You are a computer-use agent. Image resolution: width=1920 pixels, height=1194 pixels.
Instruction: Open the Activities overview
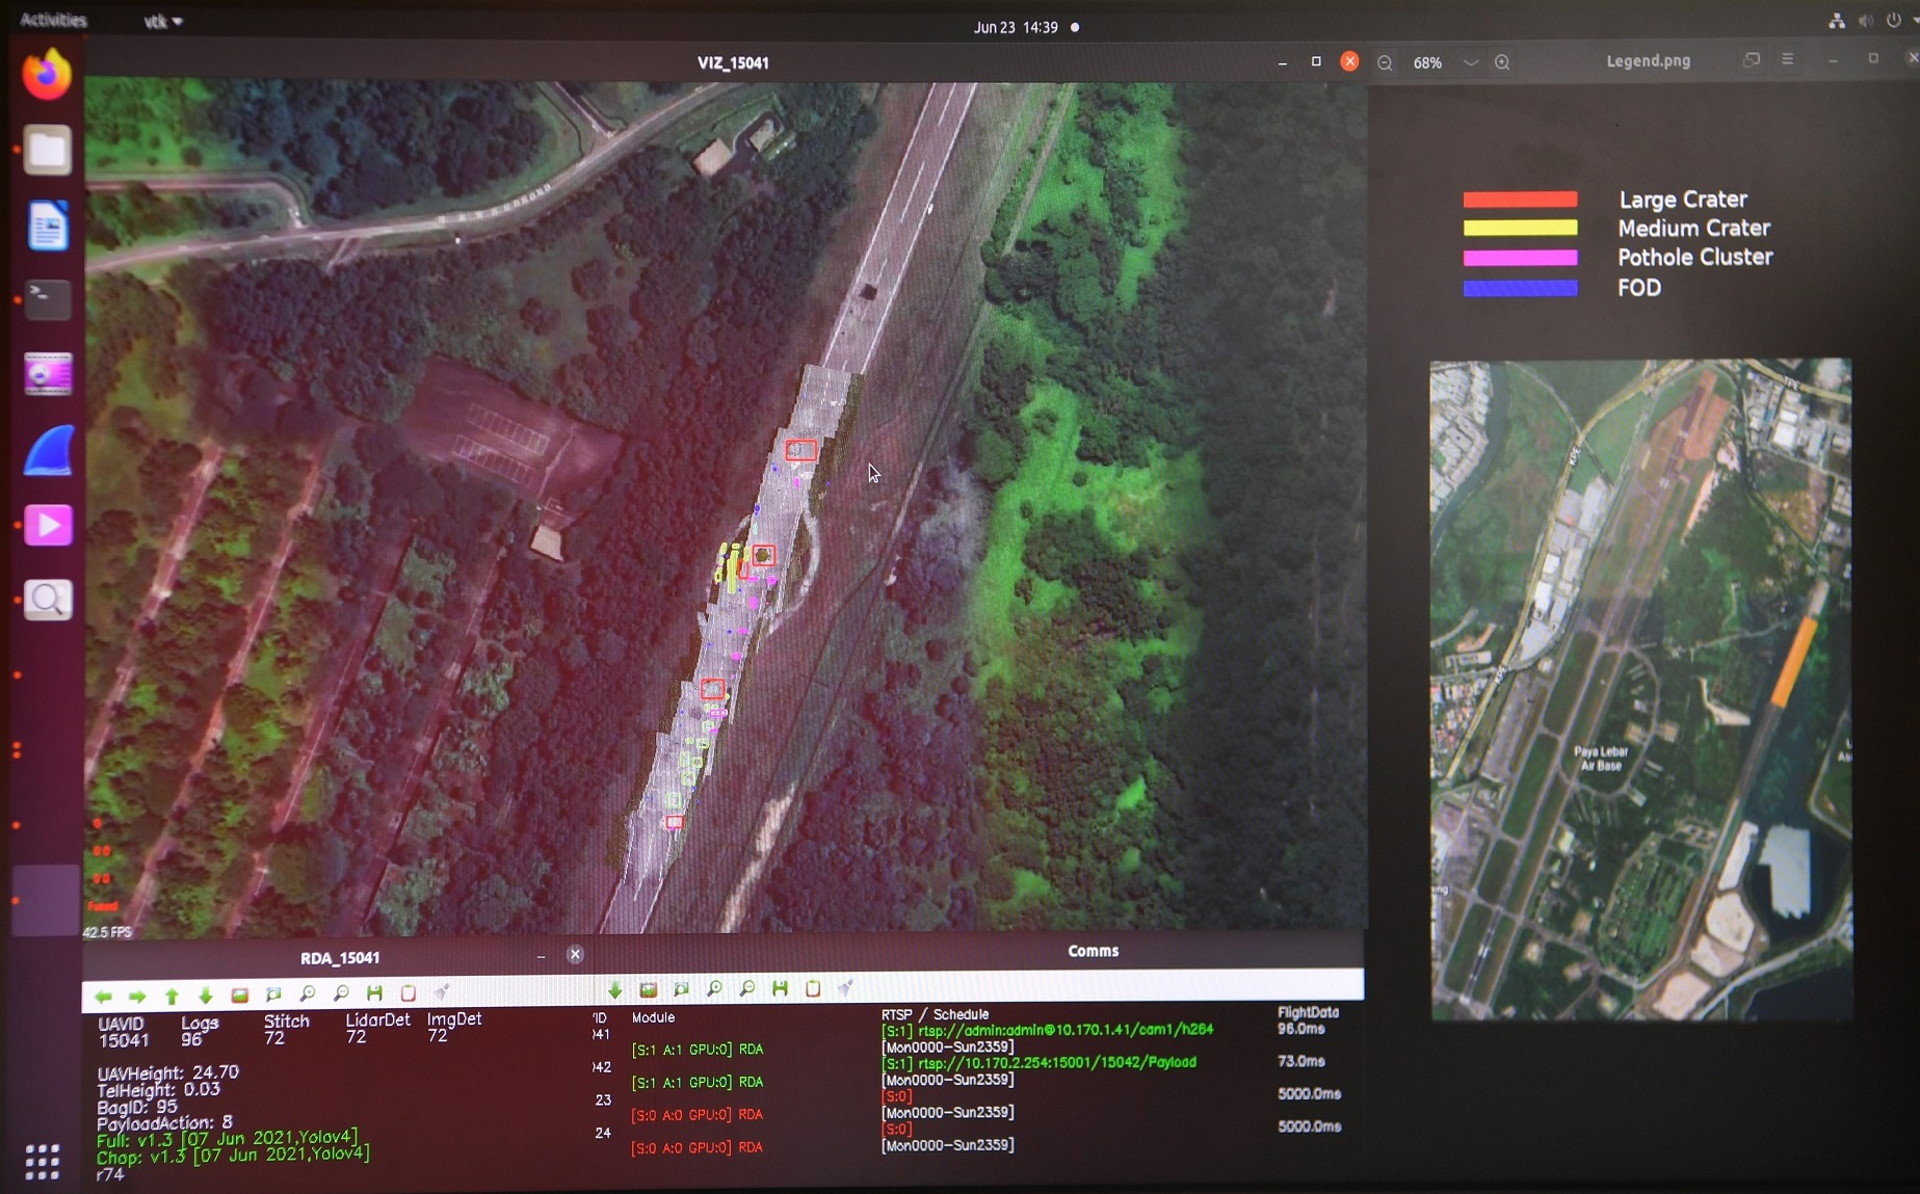click(53, 20)
